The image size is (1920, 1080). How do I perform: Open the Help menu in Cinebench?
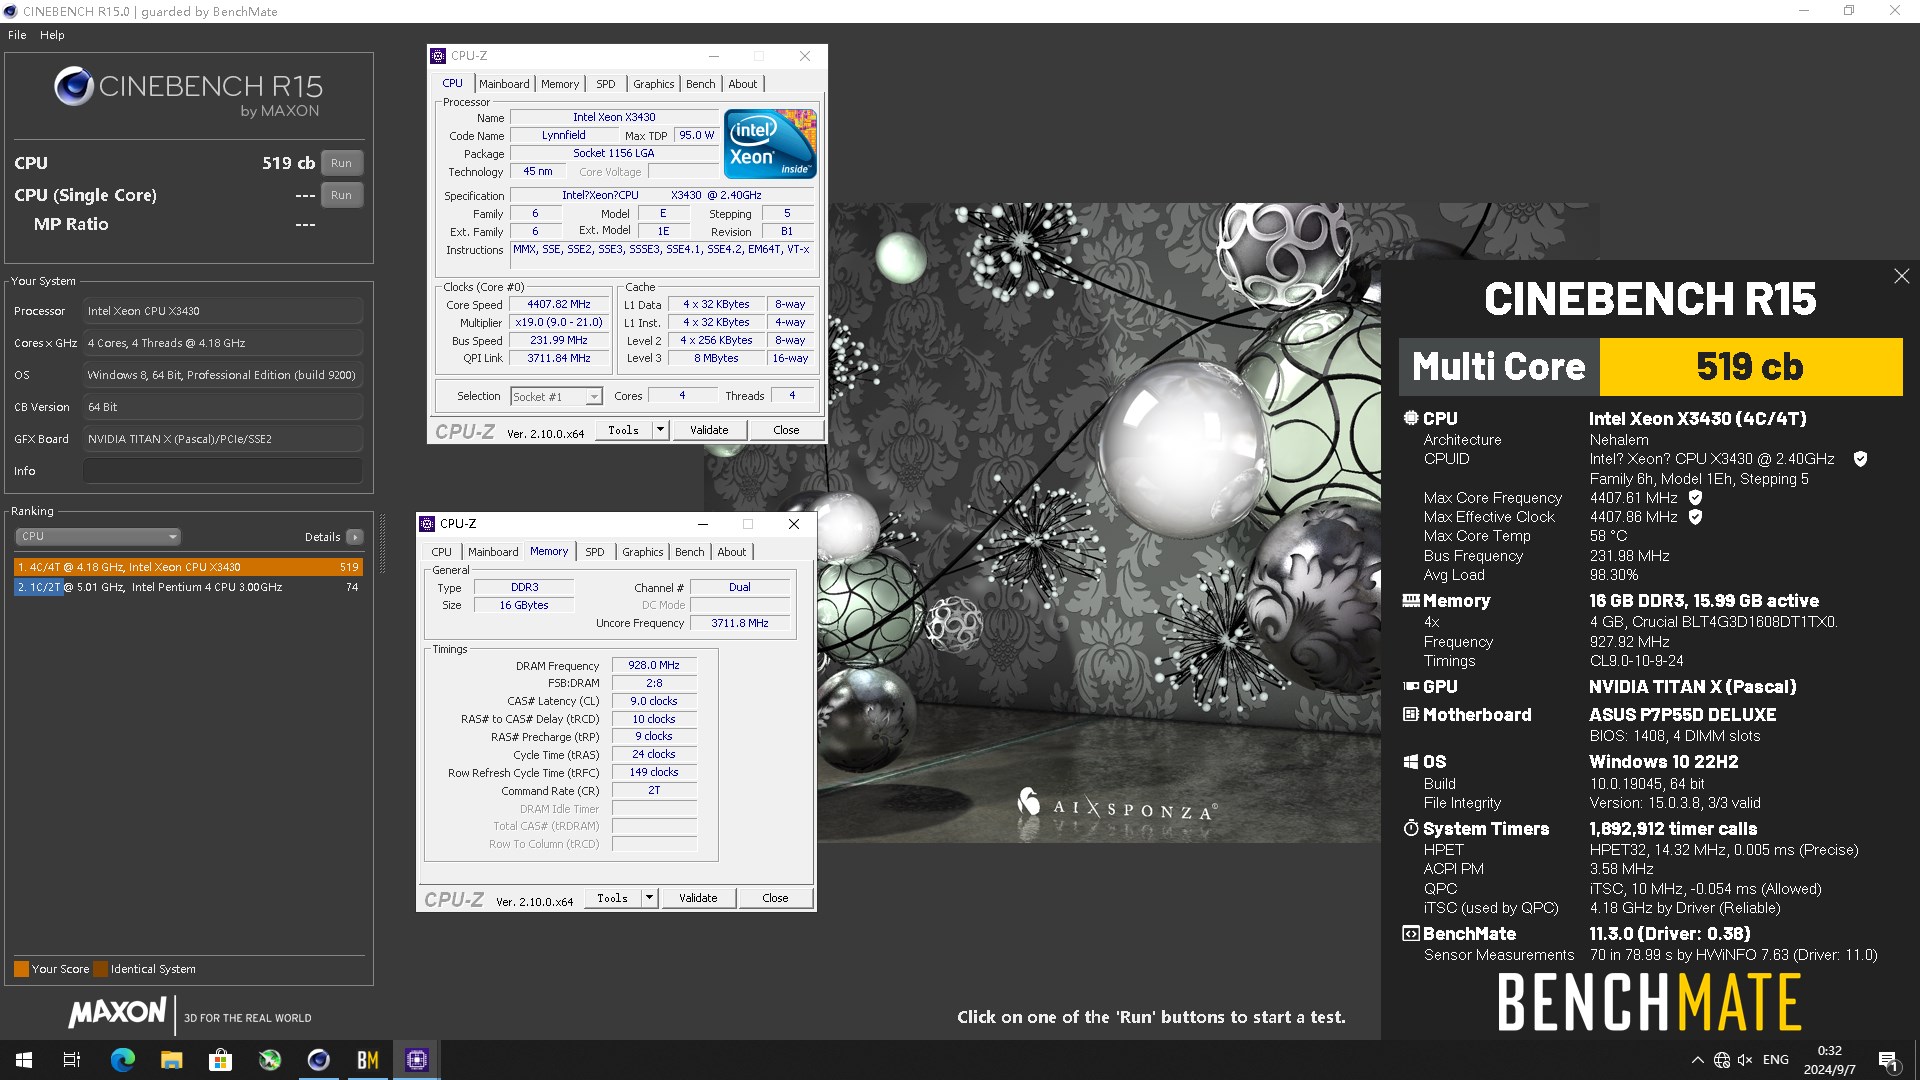coord(52,35)
